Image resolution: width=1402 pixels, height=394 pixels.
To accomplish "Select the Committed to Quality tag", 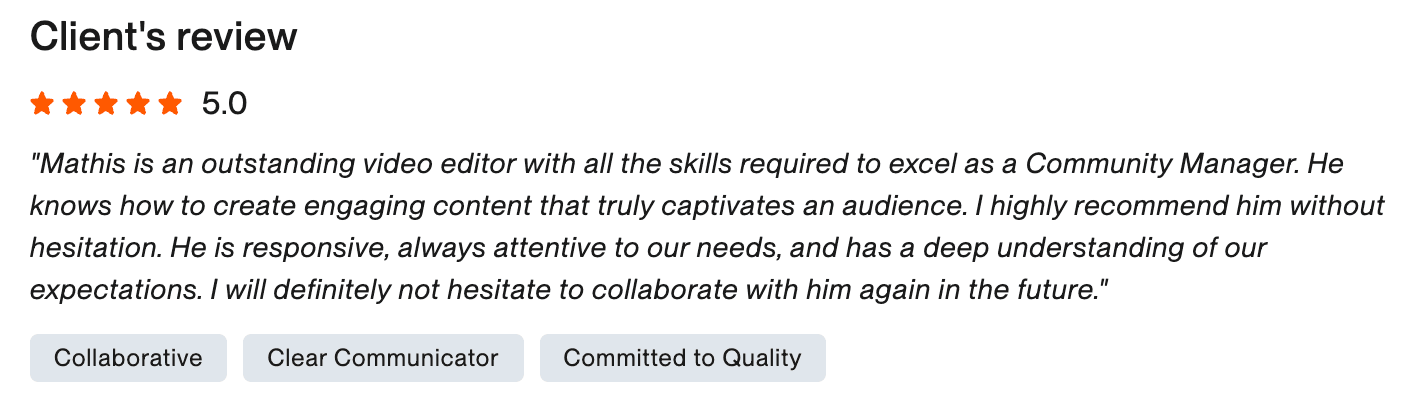I will pos(683,358).
